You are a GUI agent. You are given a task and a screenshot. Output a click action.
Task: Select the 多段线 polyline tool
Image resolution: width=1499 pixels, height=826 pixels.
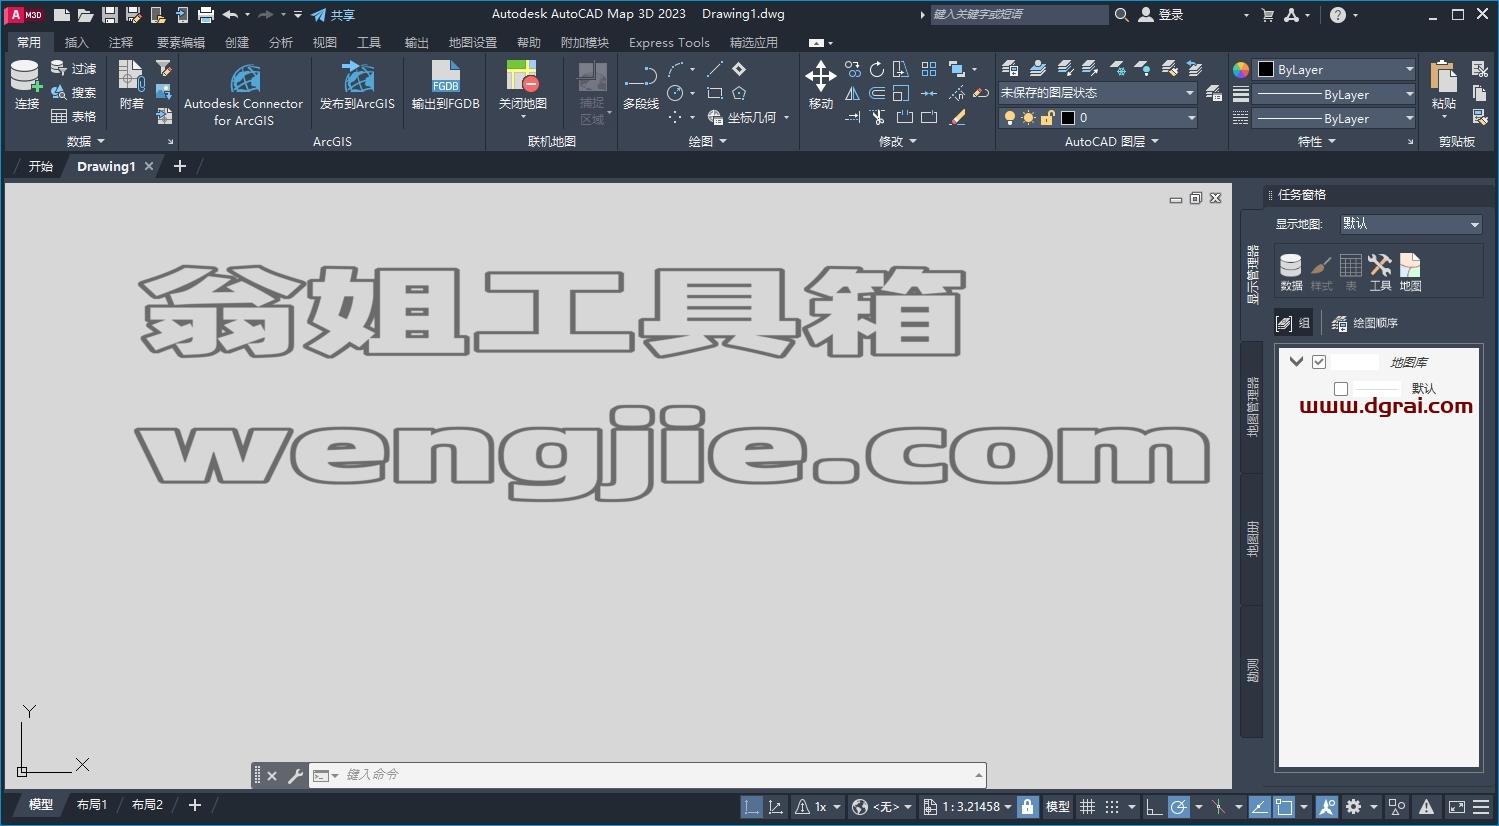(x=641, y=86)
